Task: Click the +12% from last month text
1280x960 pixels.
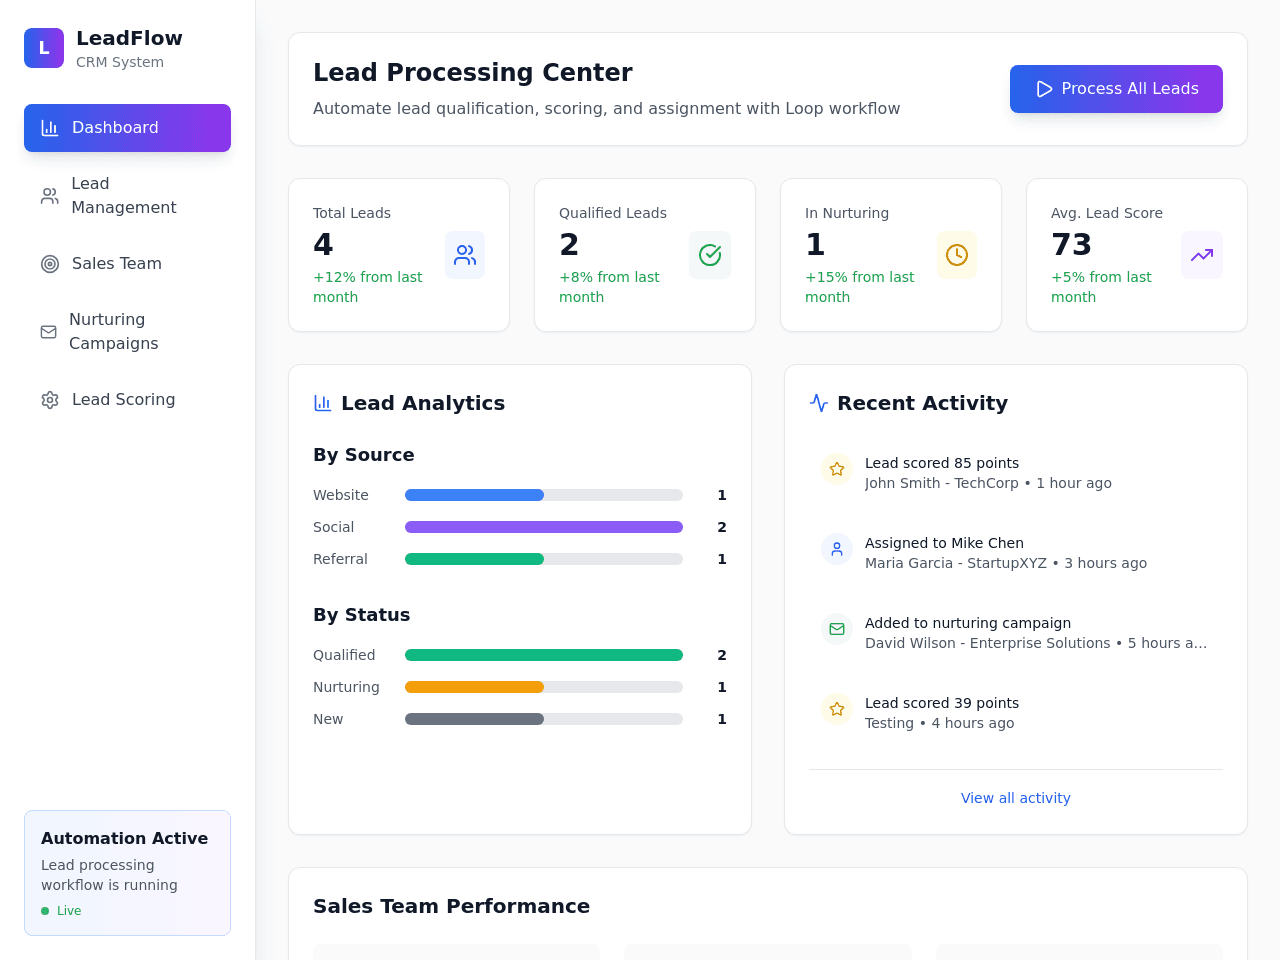Action: click(368, 287)
